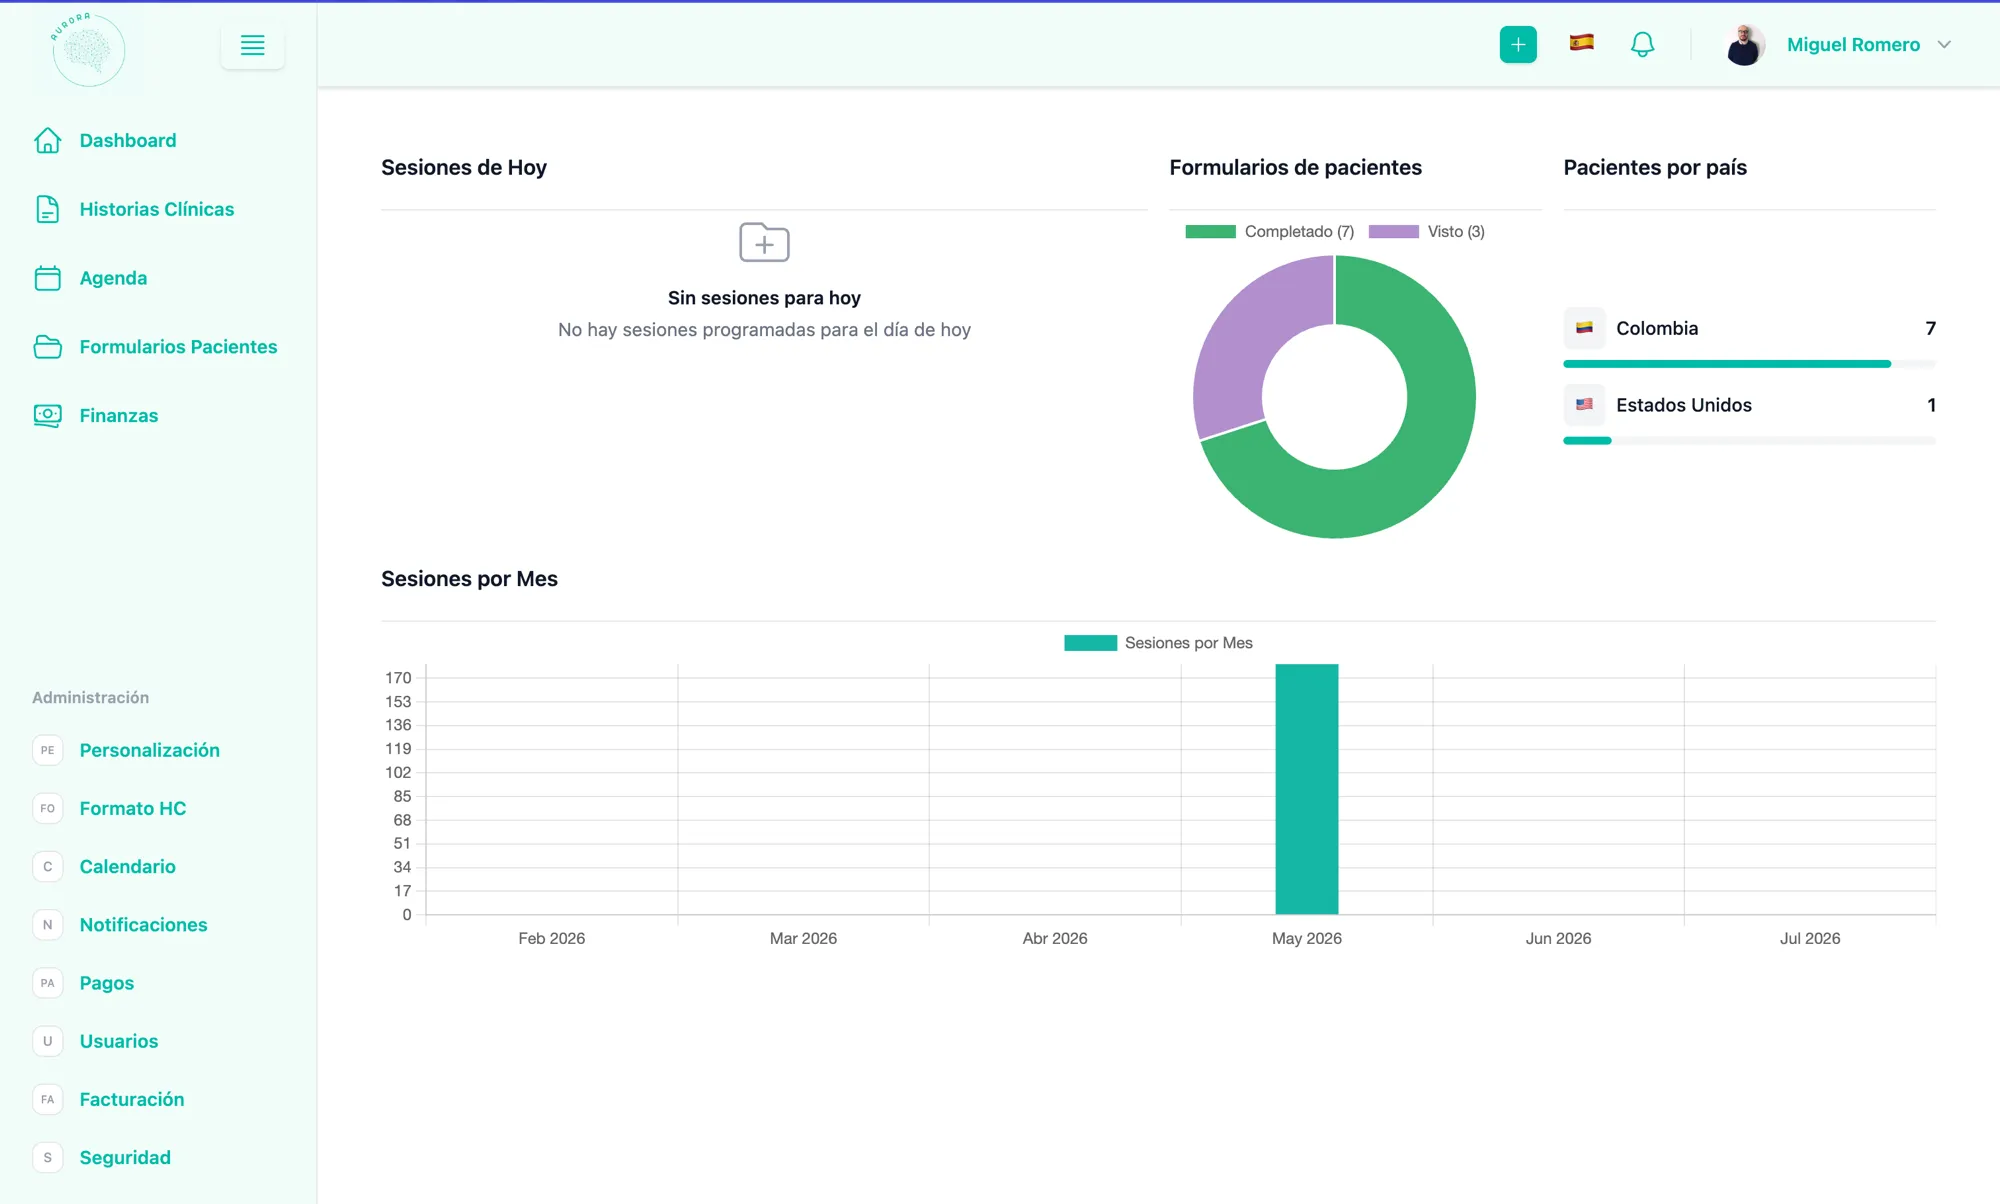Click the add-session folder plus icon
Viewport: 2000px width, 1204px height.
[764, 242]
